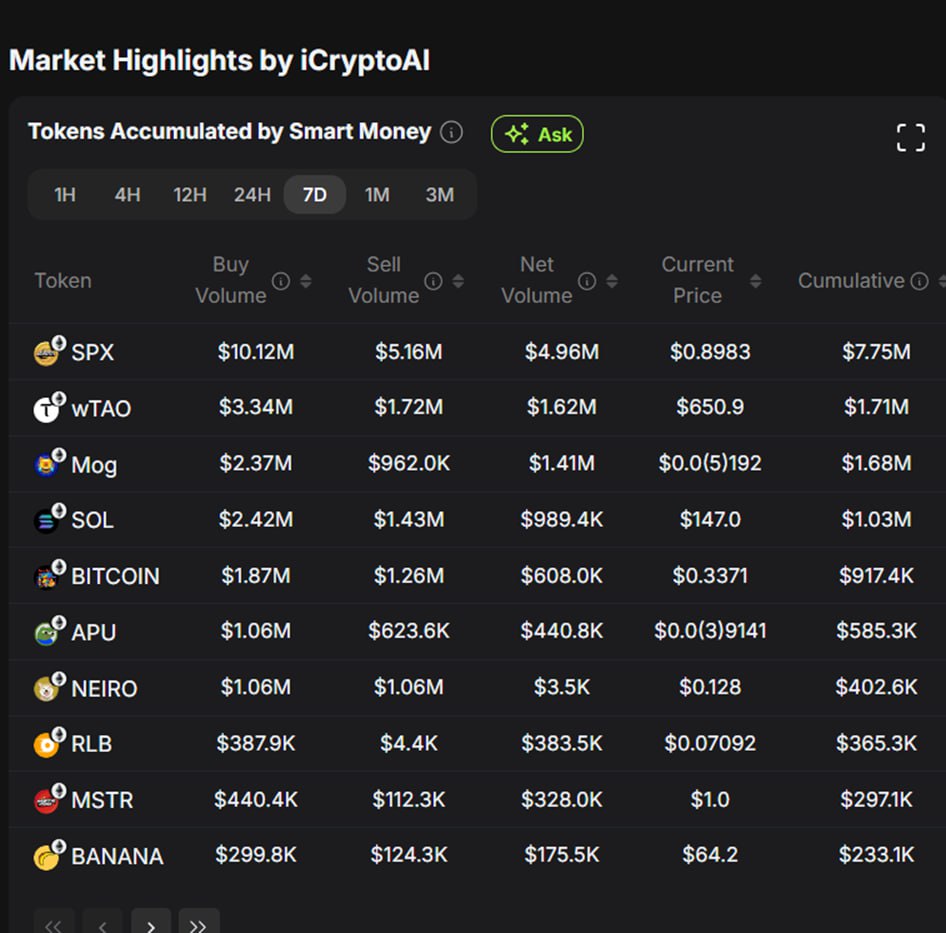This screenshot has height=933, width=946.
Task: Sort by Net Volume arrows
Action: pos(612,281)
